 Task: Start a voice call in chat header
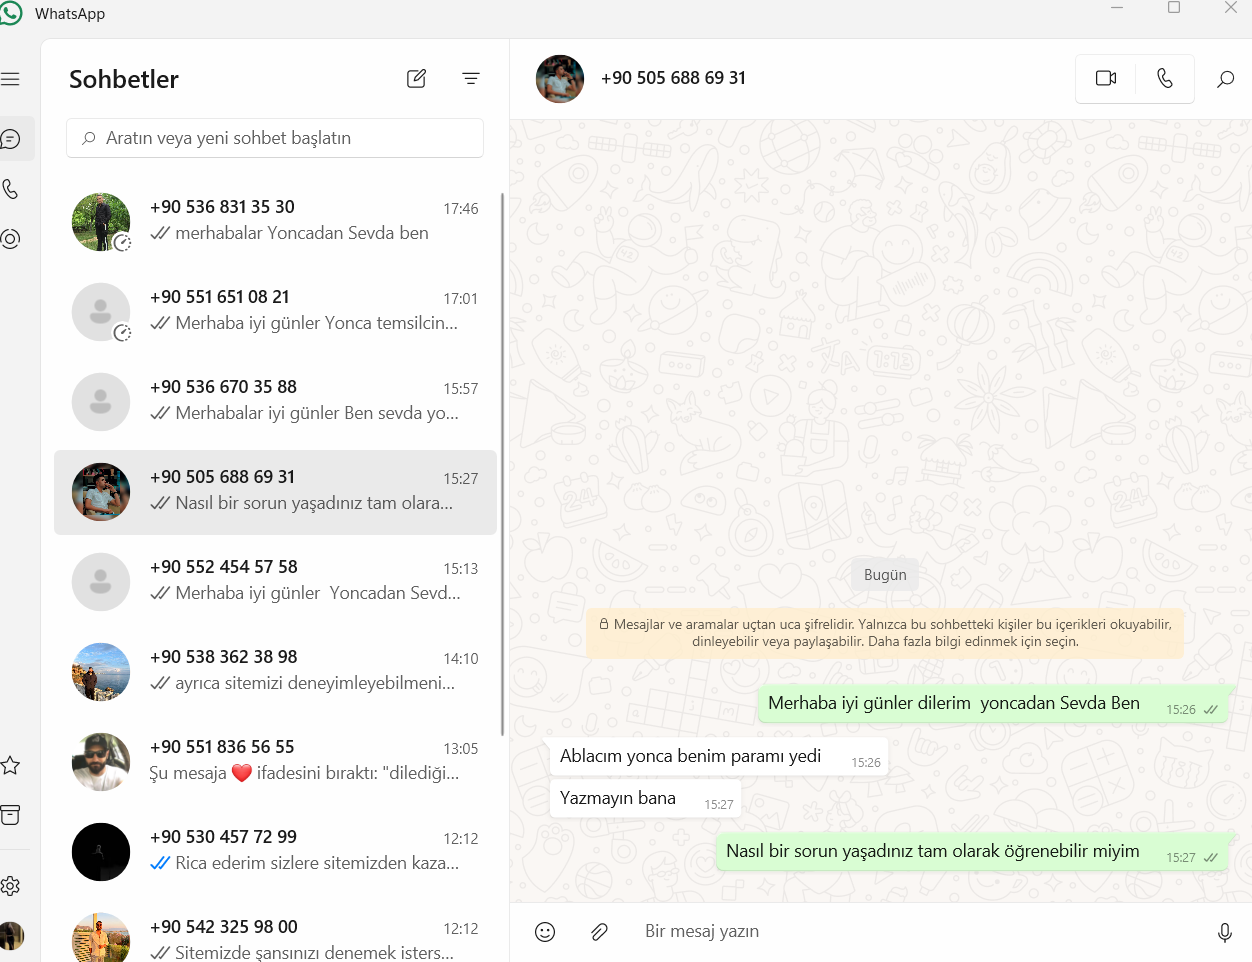click(1165, 78)
